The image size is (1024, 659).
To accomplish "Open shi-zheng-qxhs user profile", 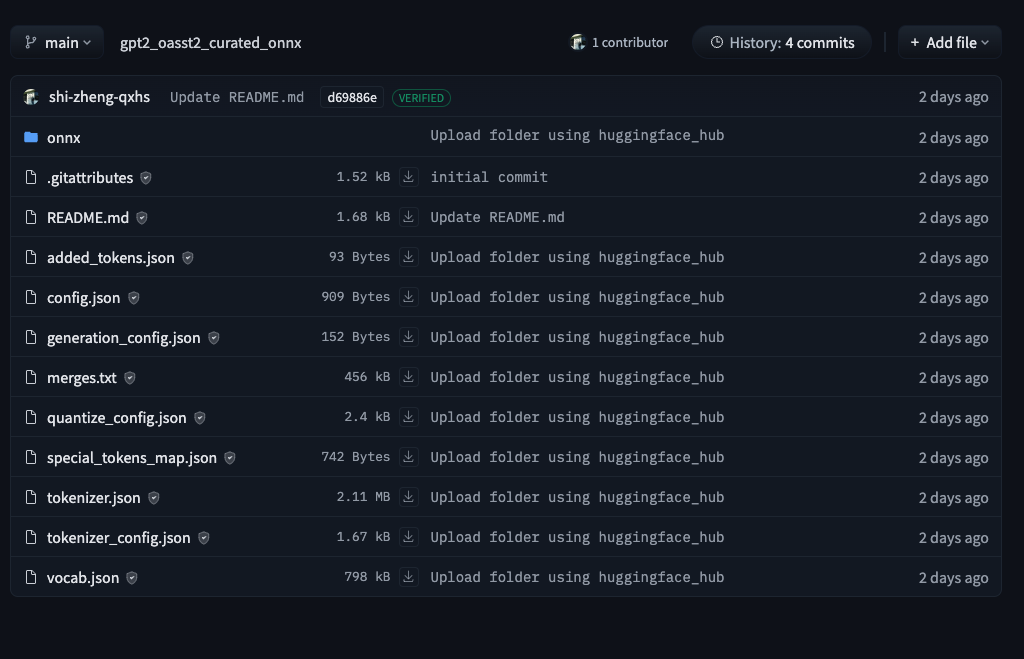I will pyautogui.click(x=99, y=97).
